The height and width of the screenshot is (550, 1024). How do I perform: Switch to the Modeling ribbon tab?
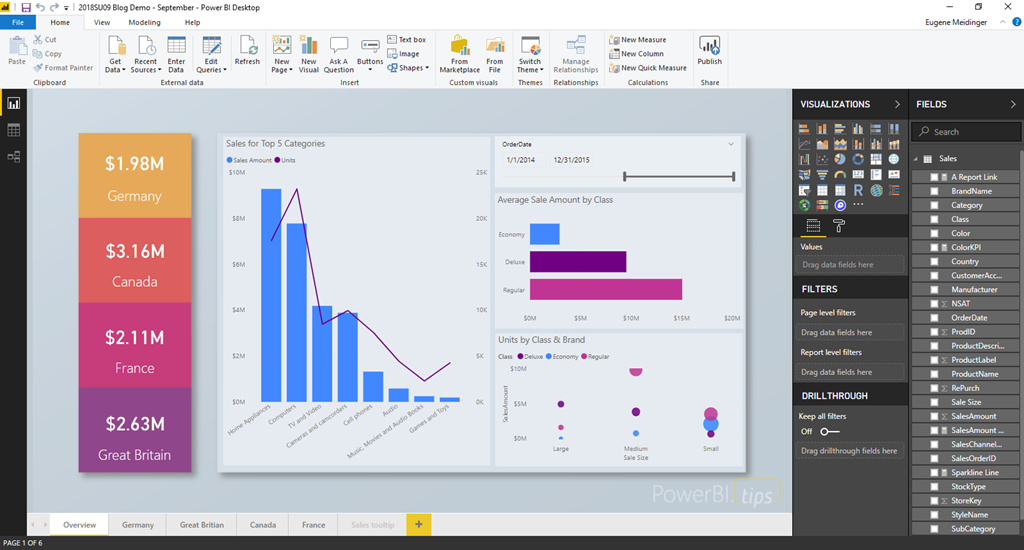[x=144, y=22]
